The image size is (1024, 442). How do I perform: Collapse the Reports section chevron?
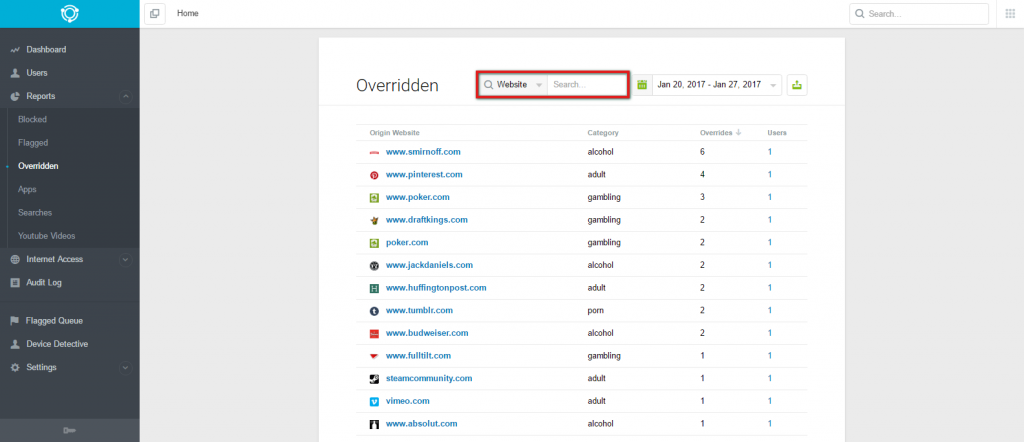coord(126,97)
